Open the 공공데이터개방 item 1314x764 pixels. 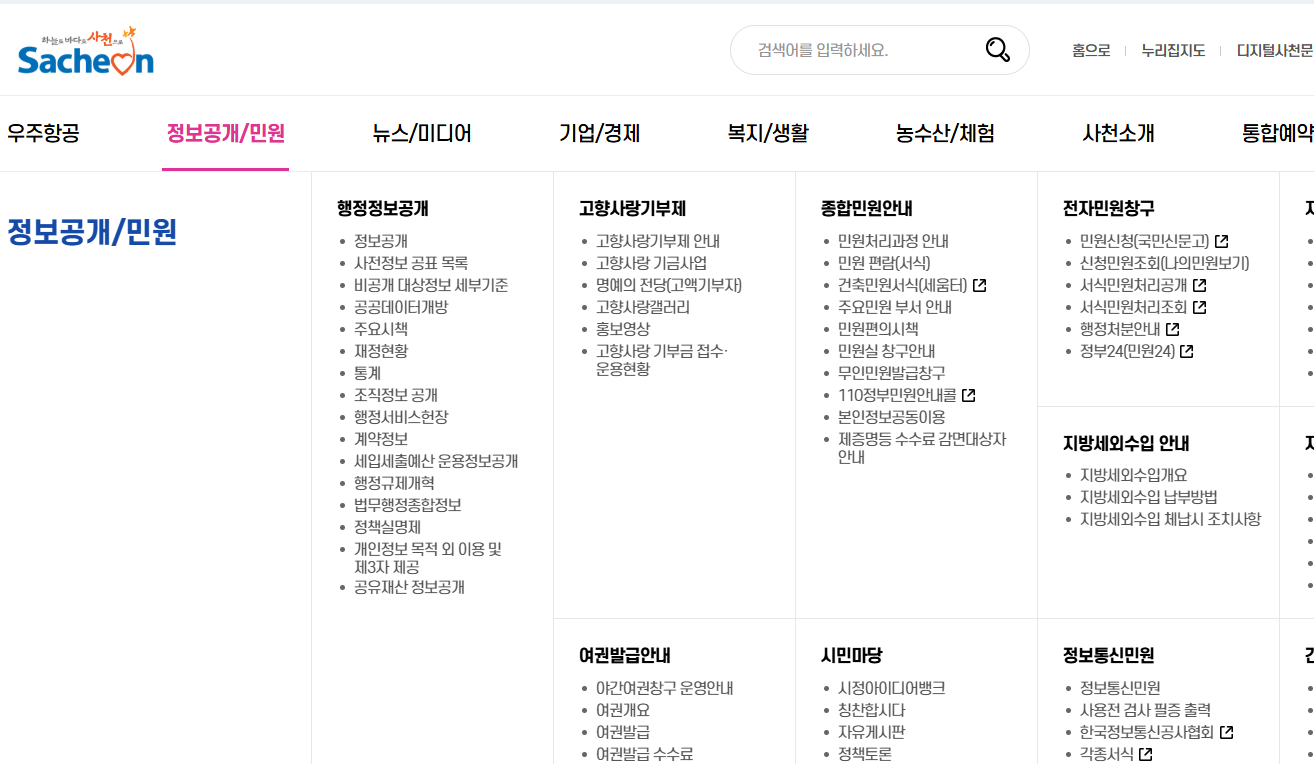tap(401, 307)
